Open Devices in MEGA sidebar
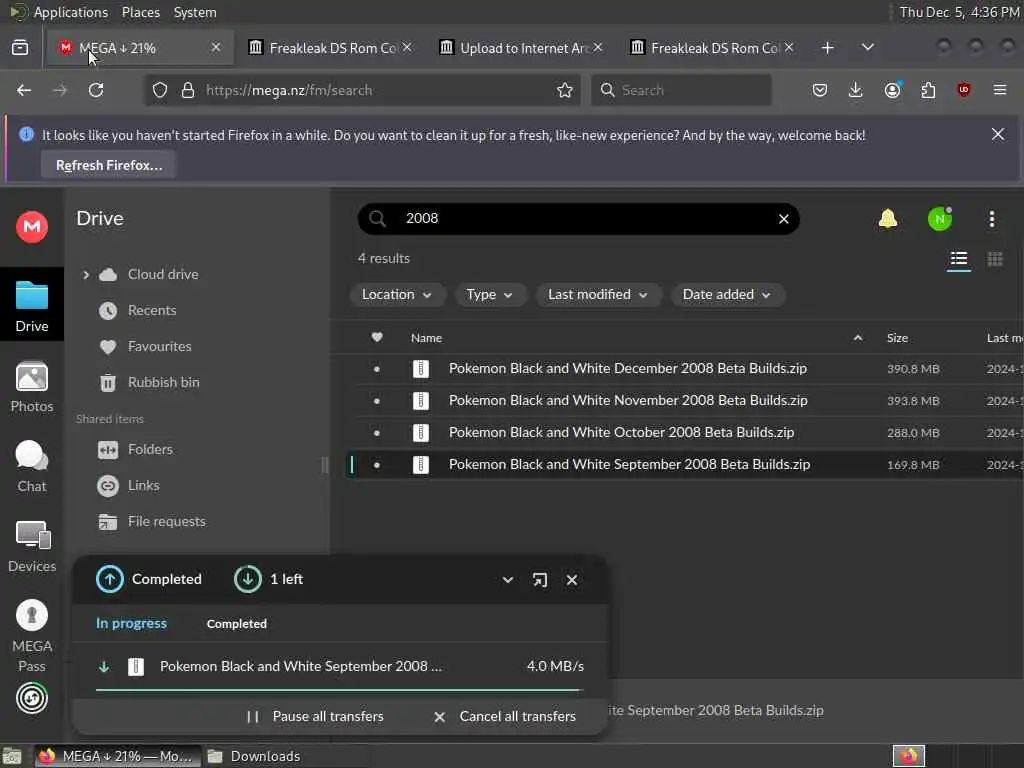 pyautogui.click(x=31, y=547)
